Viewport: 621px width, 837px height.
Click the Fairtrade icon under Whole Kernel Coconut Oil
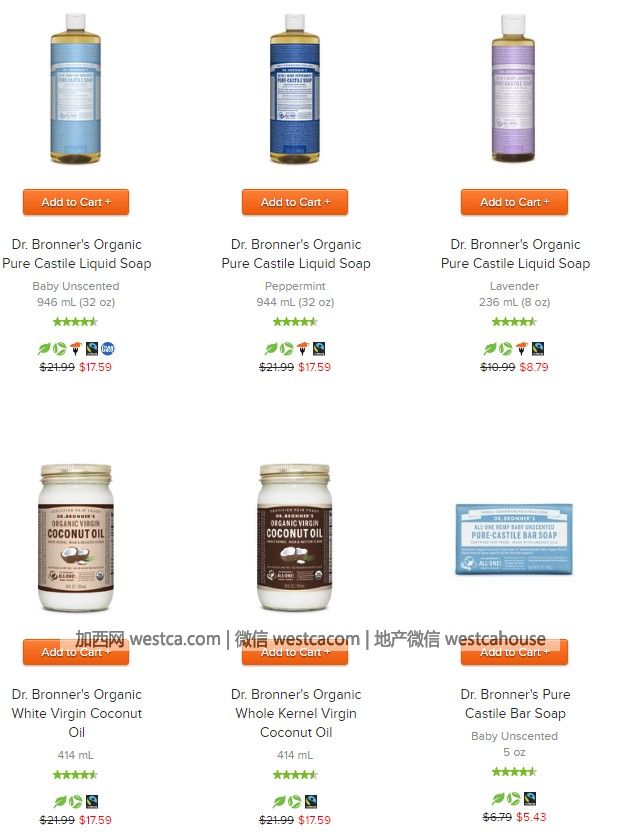click(311, 801)
